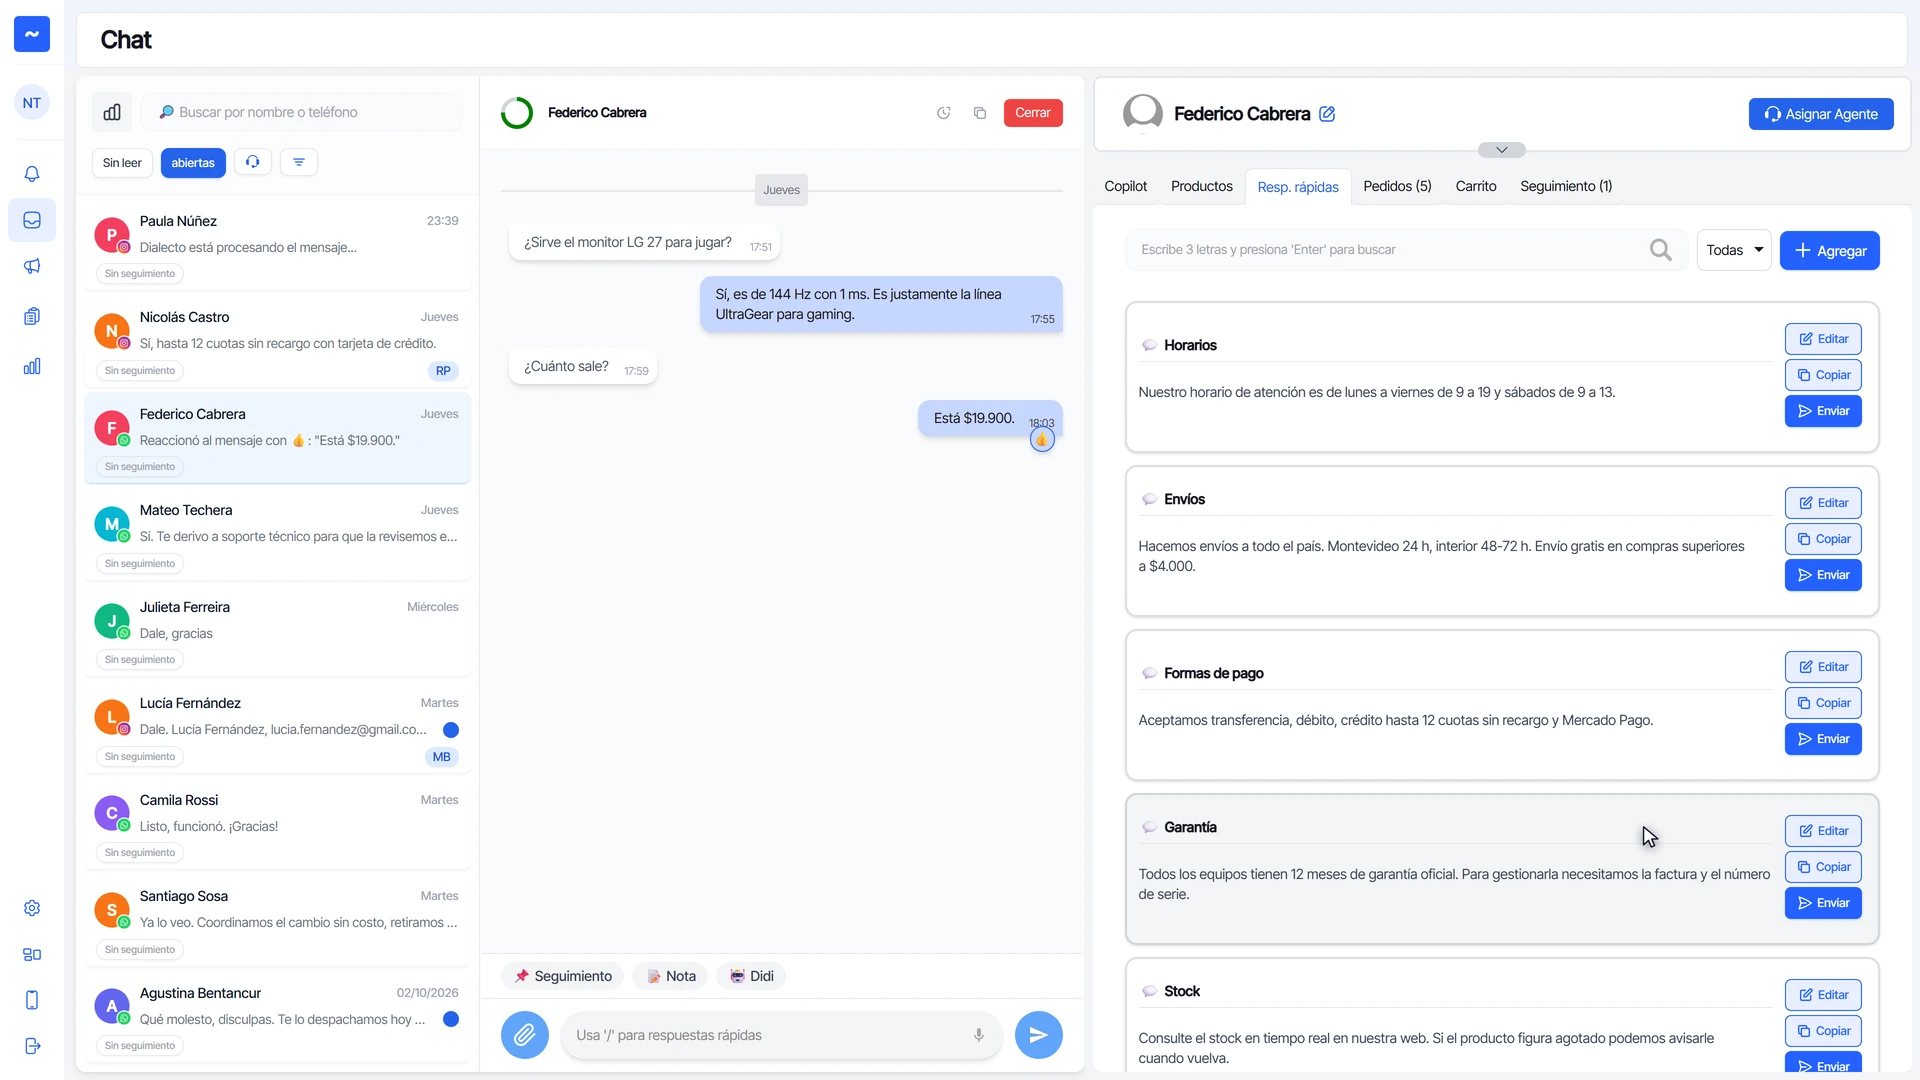This screenshot has height=1080, width=1920.
Task: Send the Horarios quick reply
Action: tap(1823, 411)
